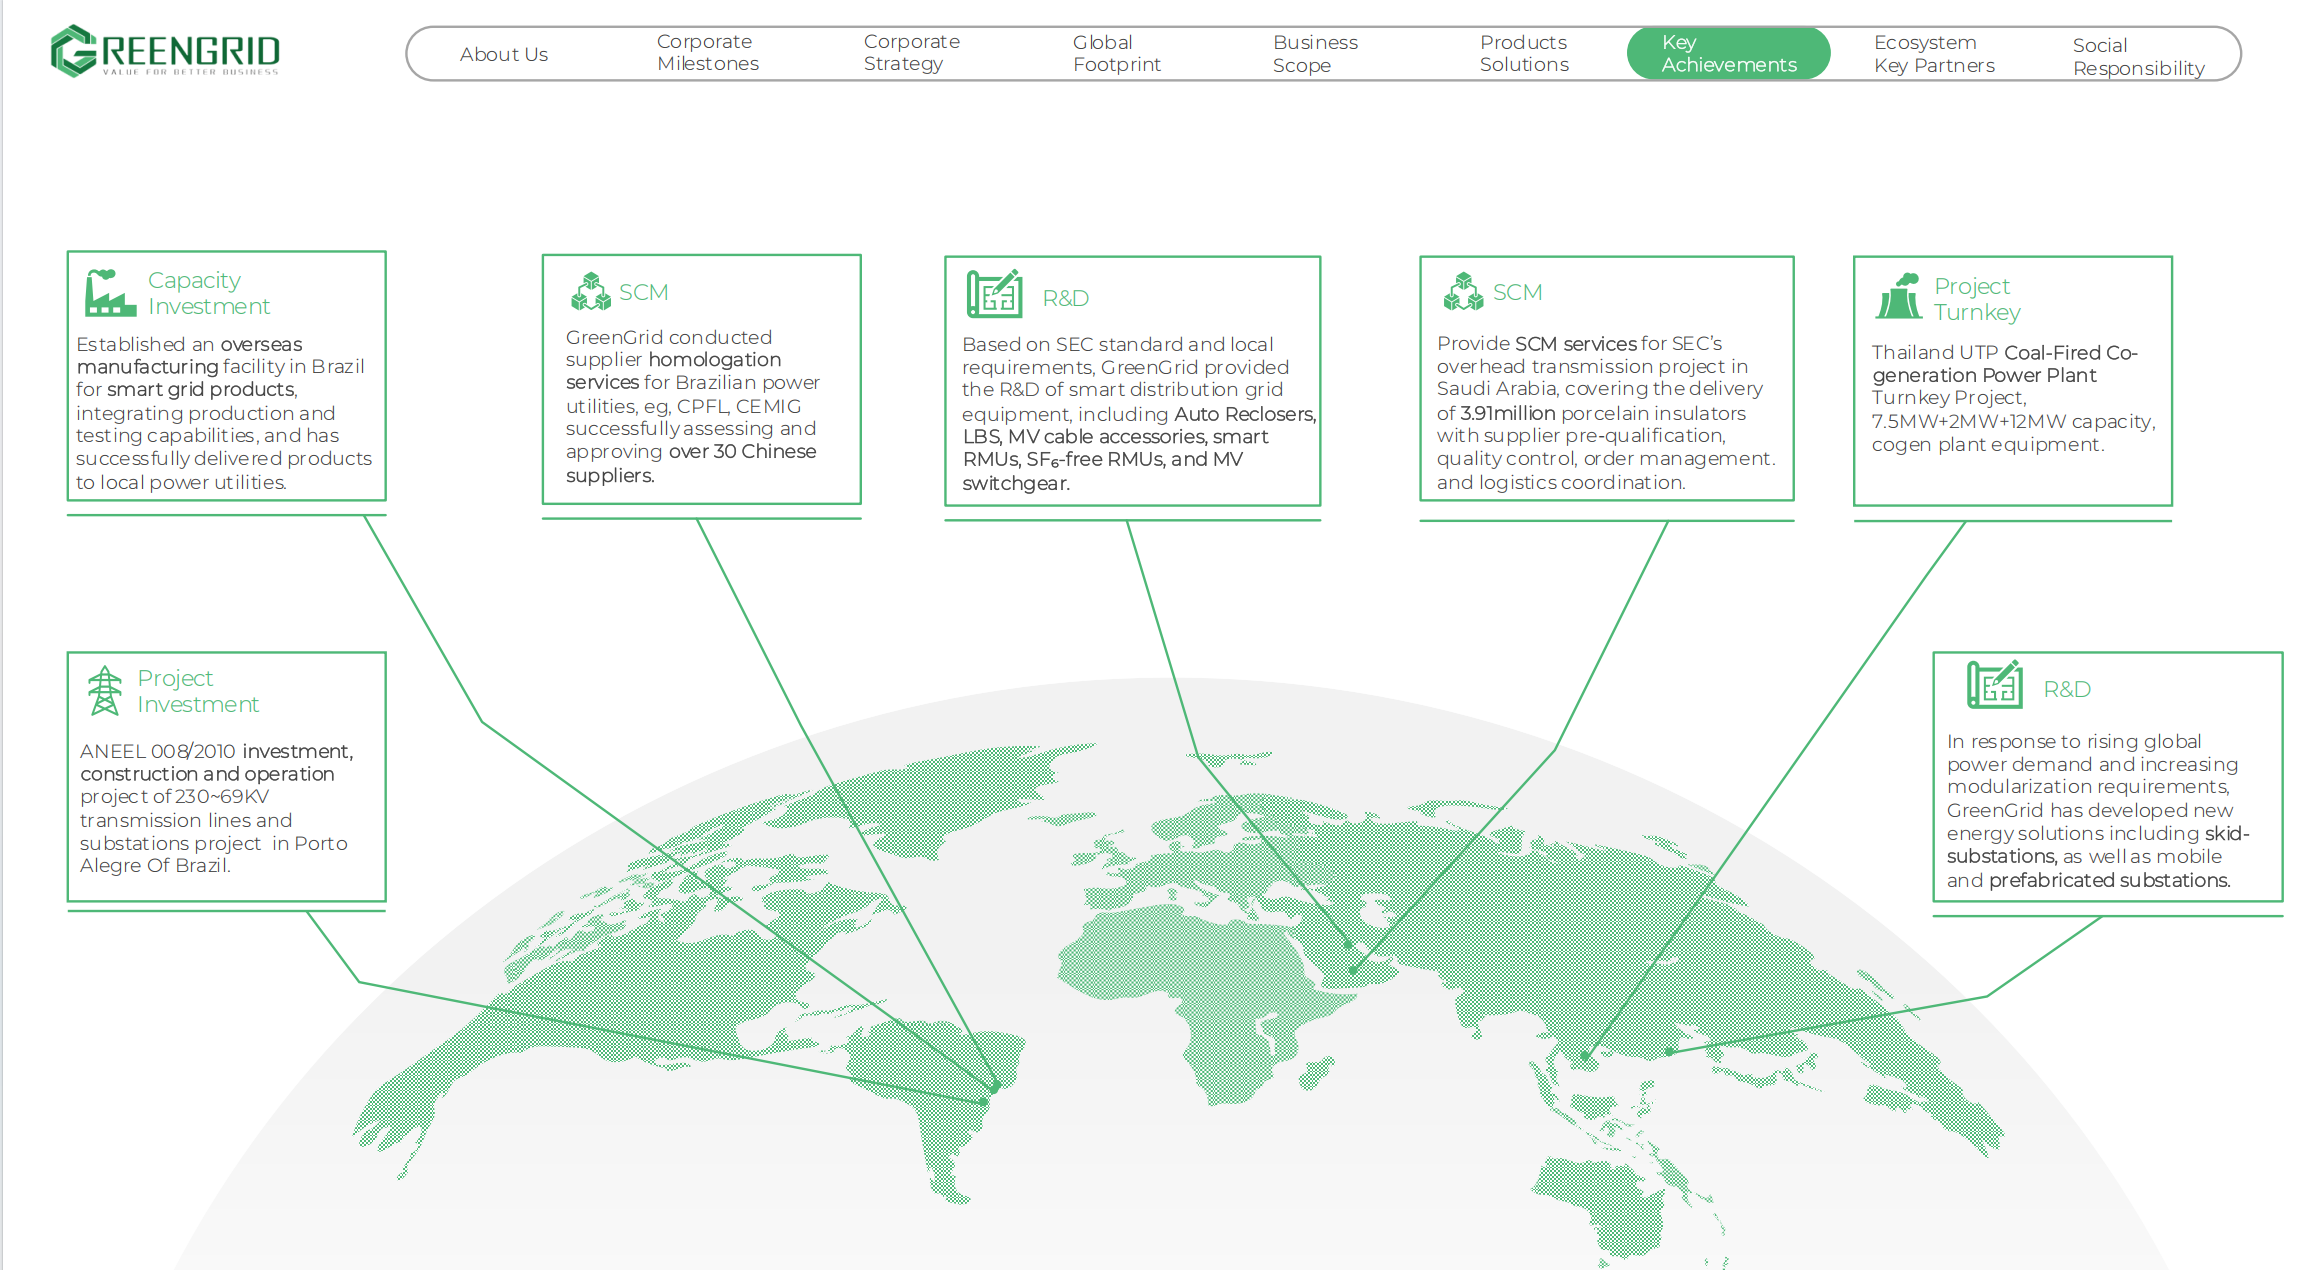This screenshot has width=2304, height=1270.
Task: Click the R&D blueprint icon in SEC standard card
Action: (x=994, y=294)
